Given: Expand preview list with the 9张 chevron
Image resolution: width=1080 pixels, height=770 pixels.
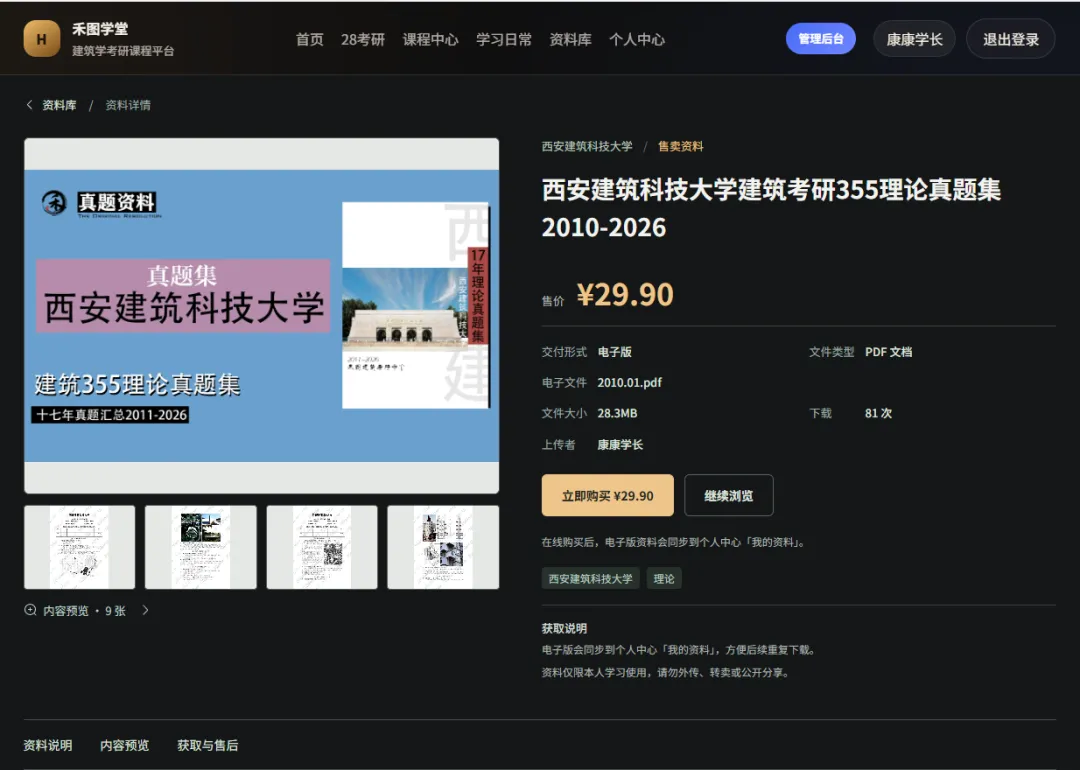Looking at the screenshot, I should pyautogui.click(x=145, y=610).
